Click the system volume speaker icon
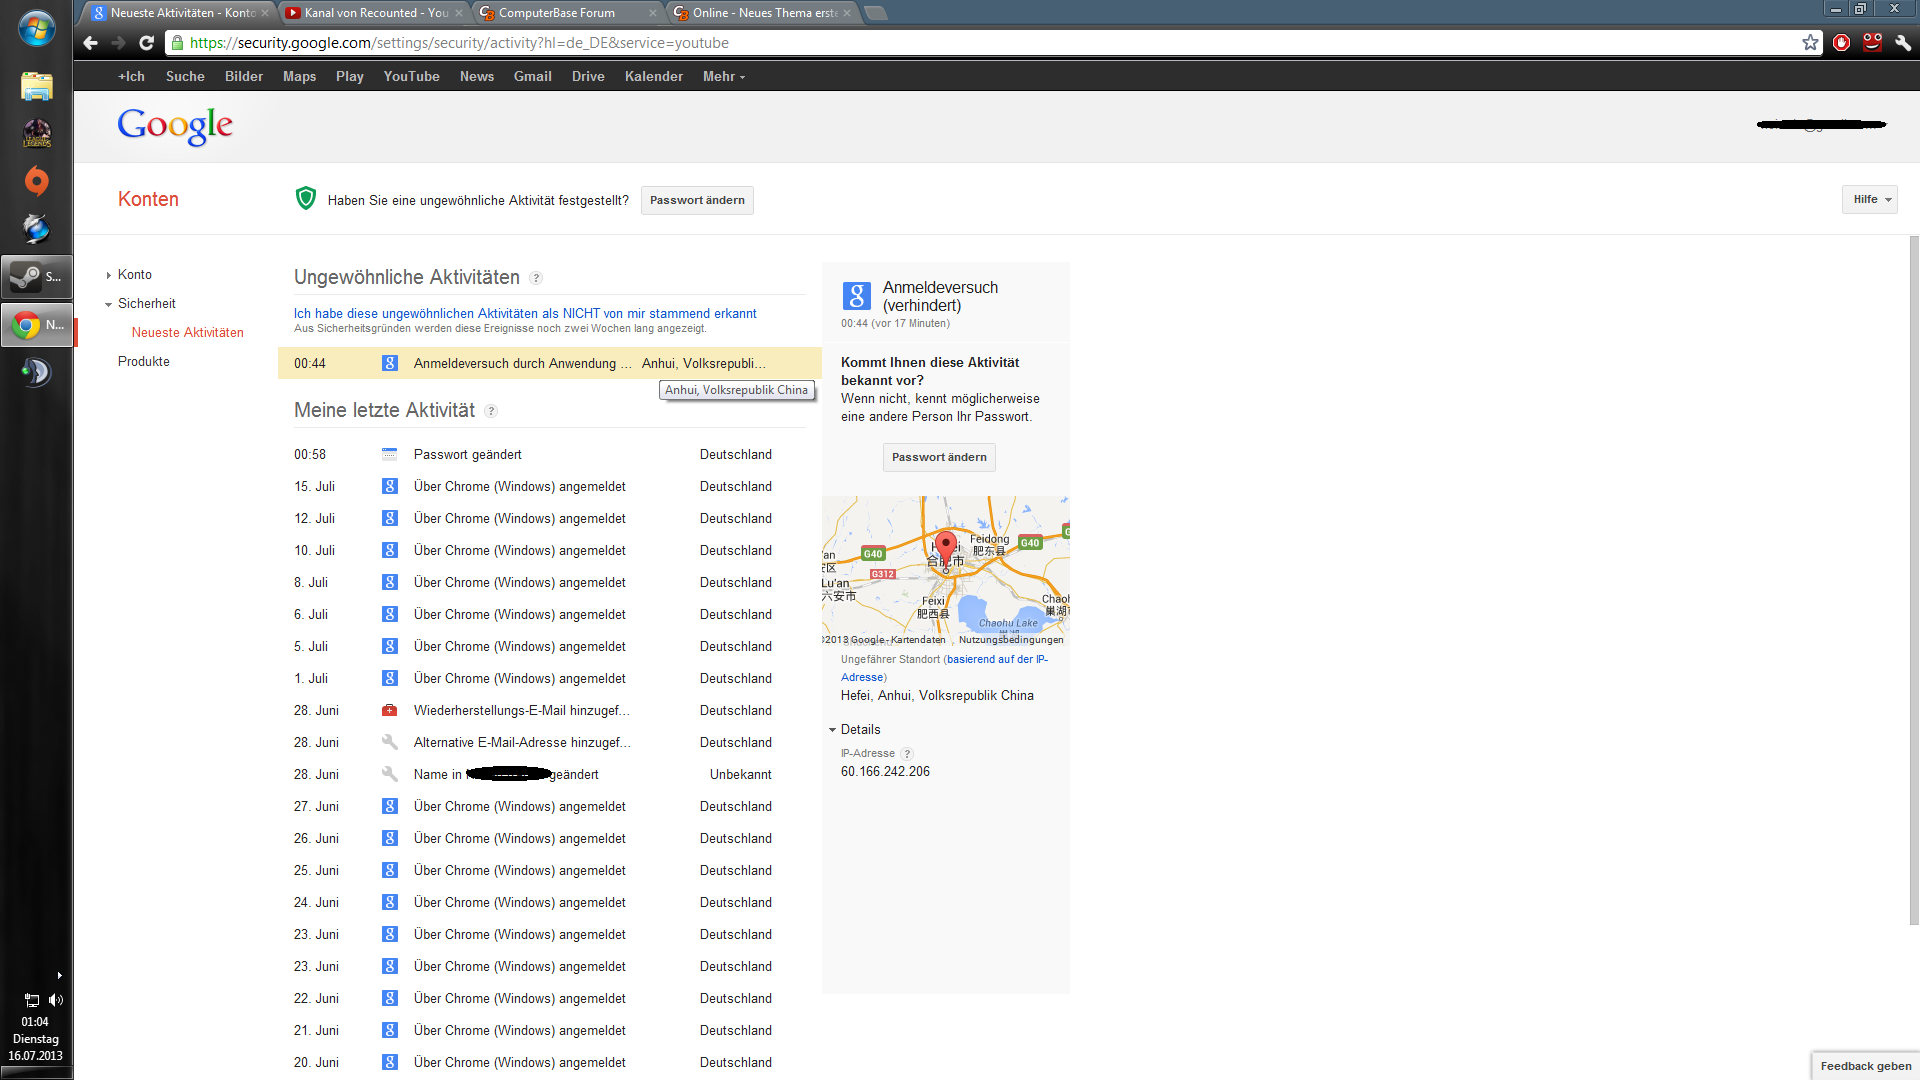 (x=56, y=1000)
